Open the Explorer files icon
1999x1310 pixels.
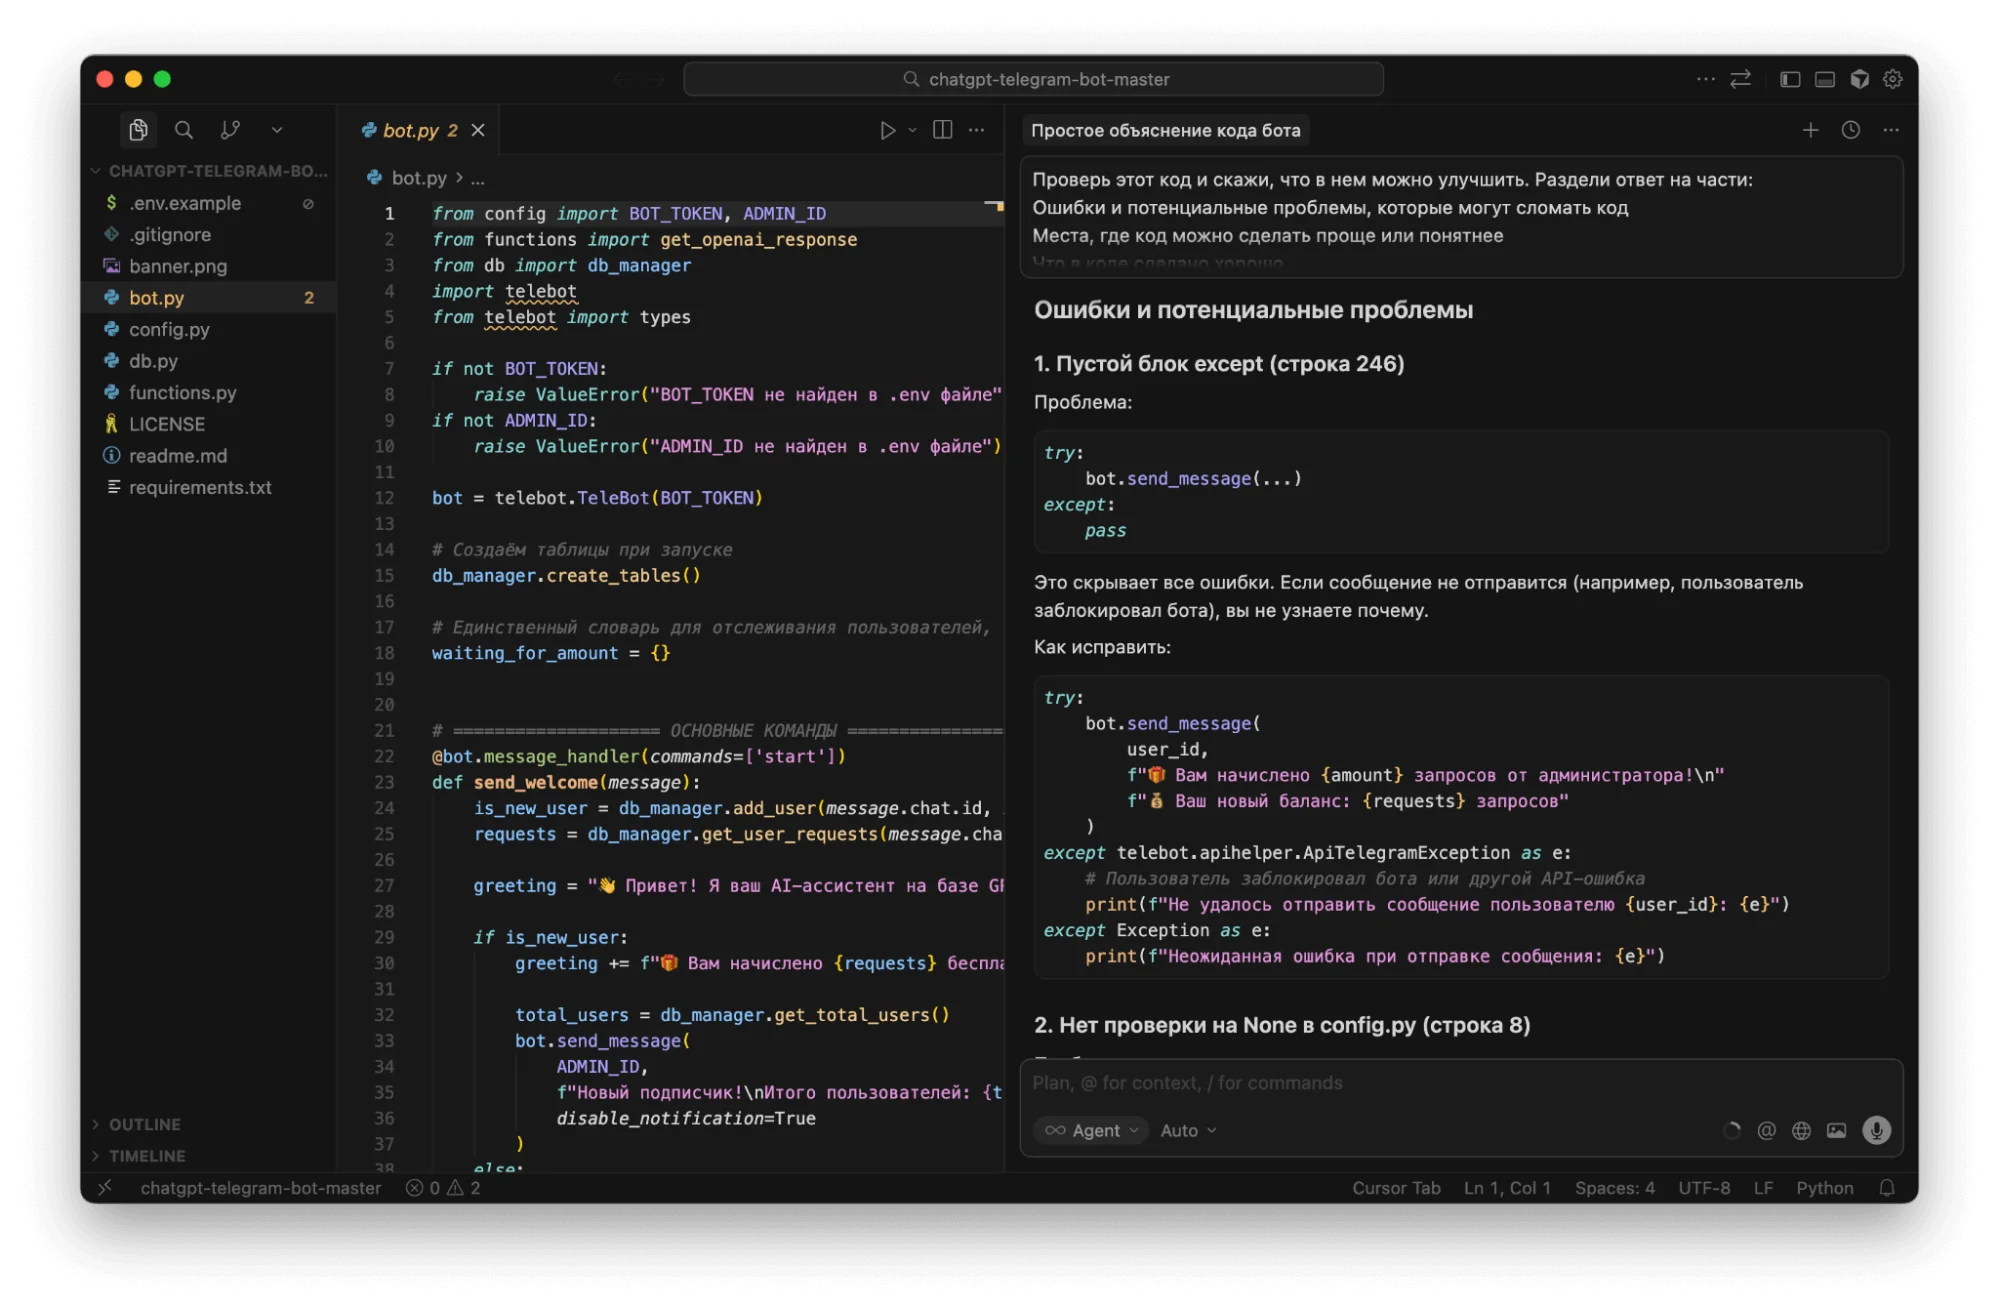(138, 130)
